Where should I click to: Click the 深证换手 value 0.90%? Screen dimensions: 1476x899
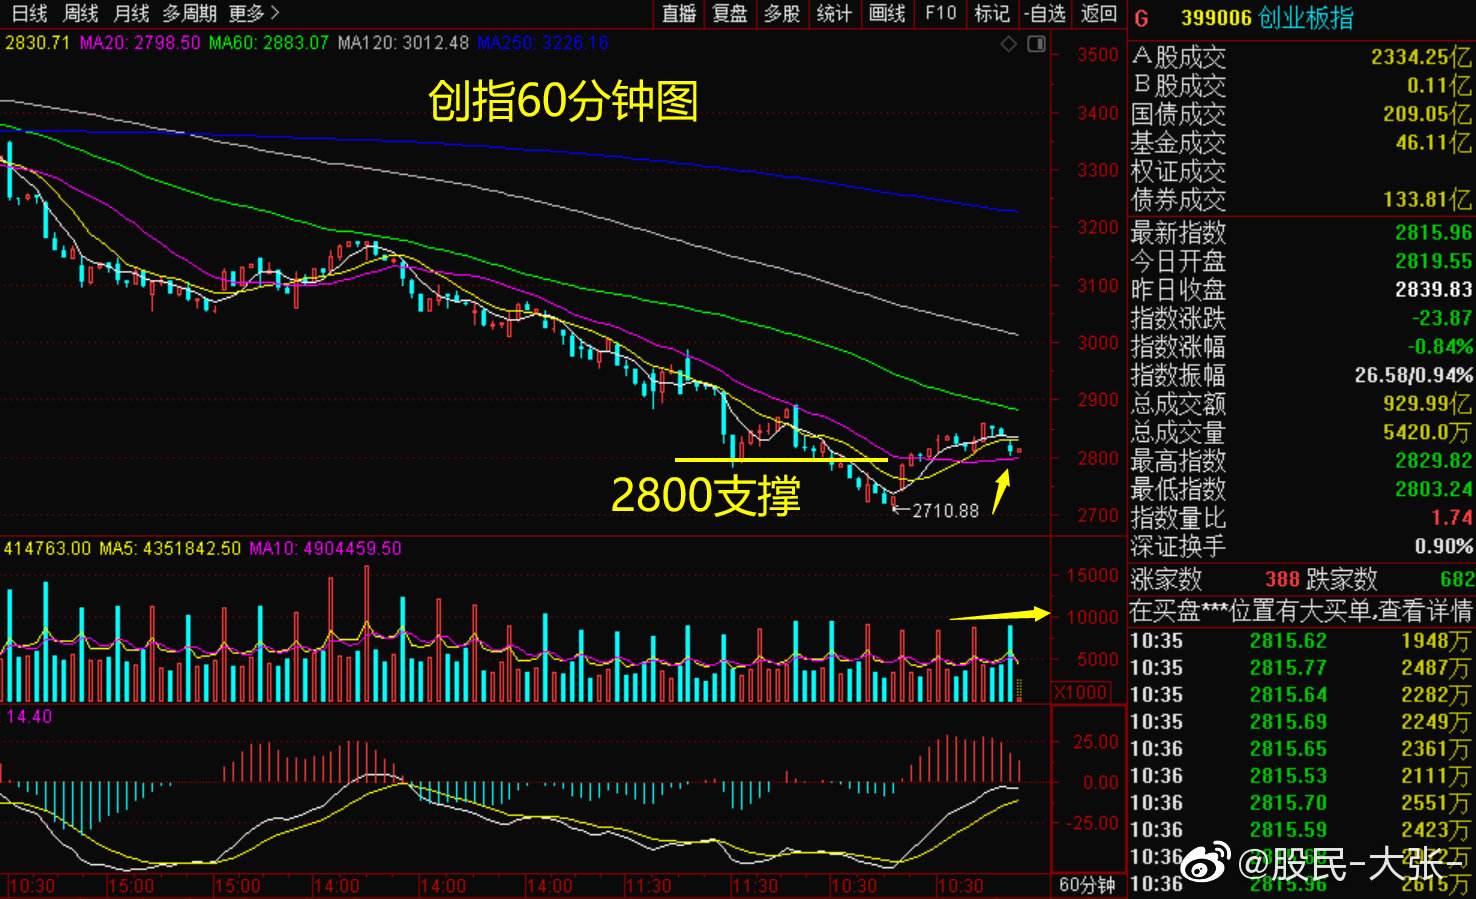pos(1444,547)
